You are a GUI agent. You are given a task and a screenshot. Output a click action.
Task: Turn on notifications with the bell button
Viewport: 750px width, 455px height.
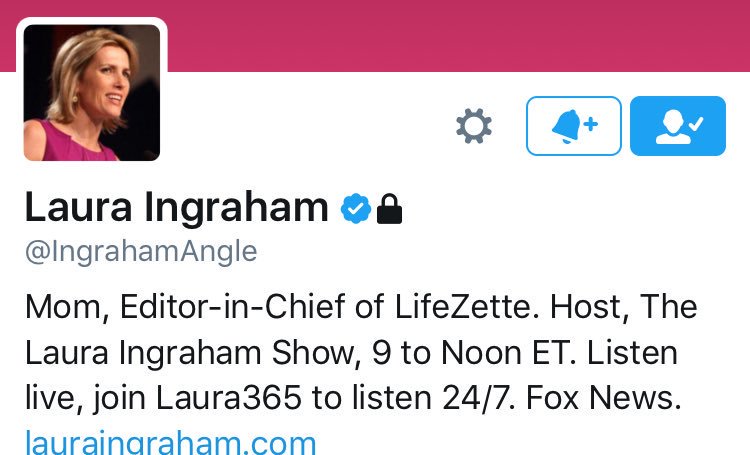pos(574,126)
